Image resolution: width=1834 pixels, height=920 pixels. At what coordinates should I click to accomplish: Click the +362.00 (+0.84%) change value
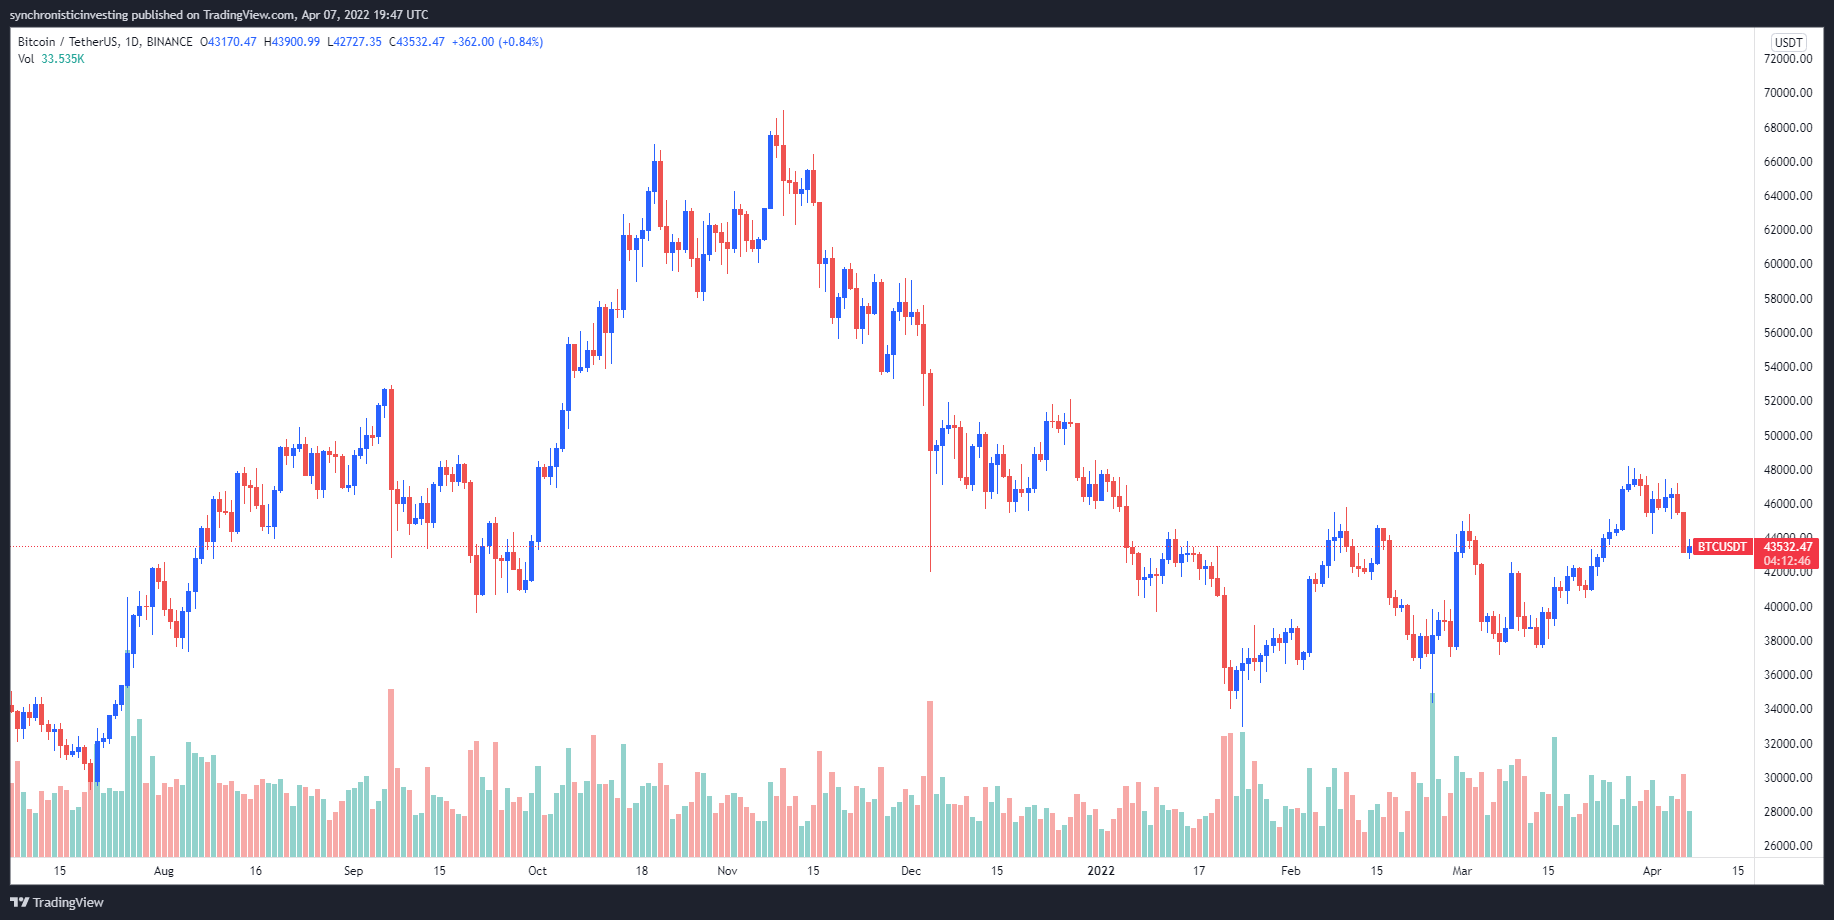coord(497,42)
